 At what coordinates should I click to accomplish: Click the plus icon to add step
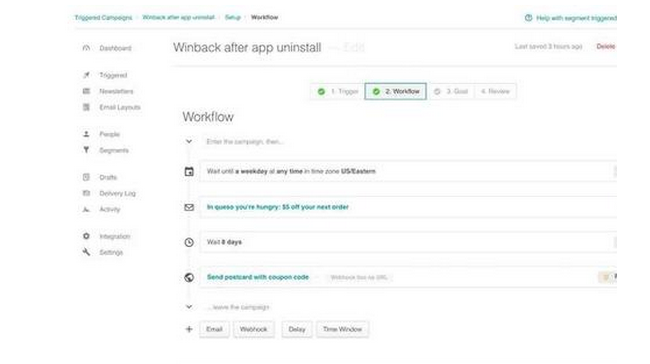189,329
